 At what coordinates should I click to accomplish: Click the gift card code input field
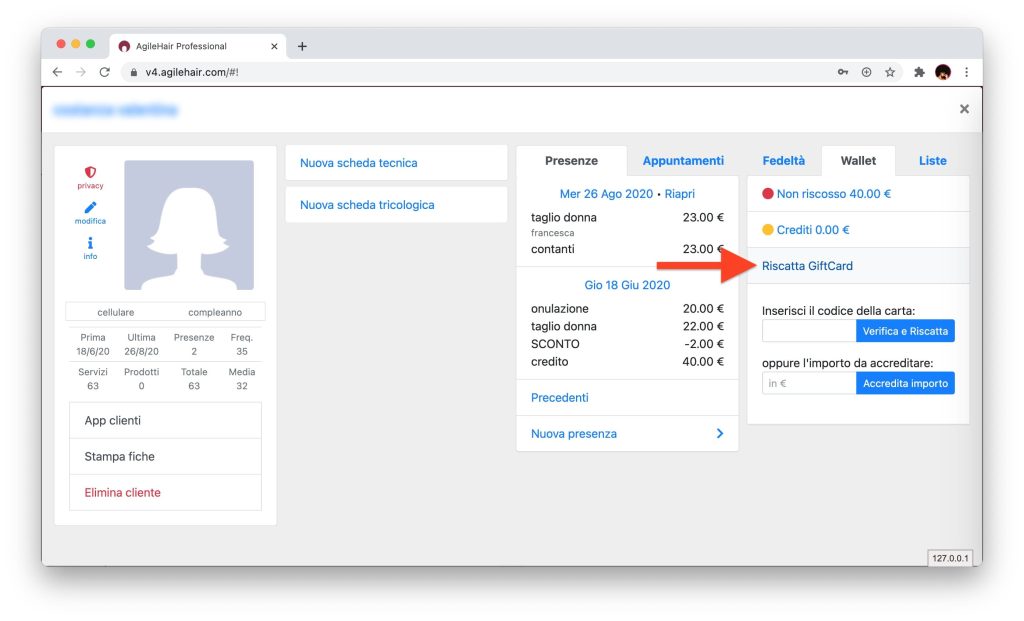coord(808,331)
